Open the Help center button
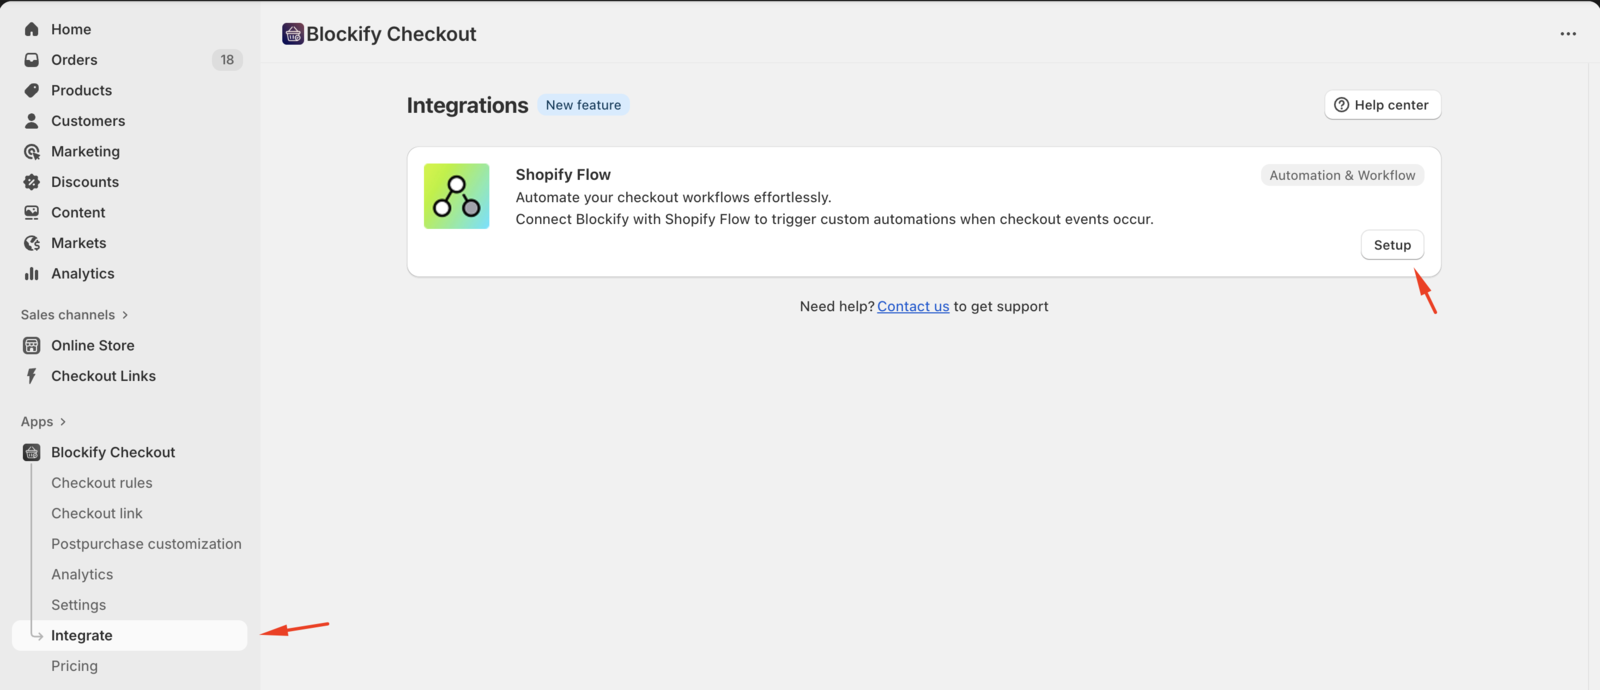The image size is (1600, 690). (x=1383, y=105)
